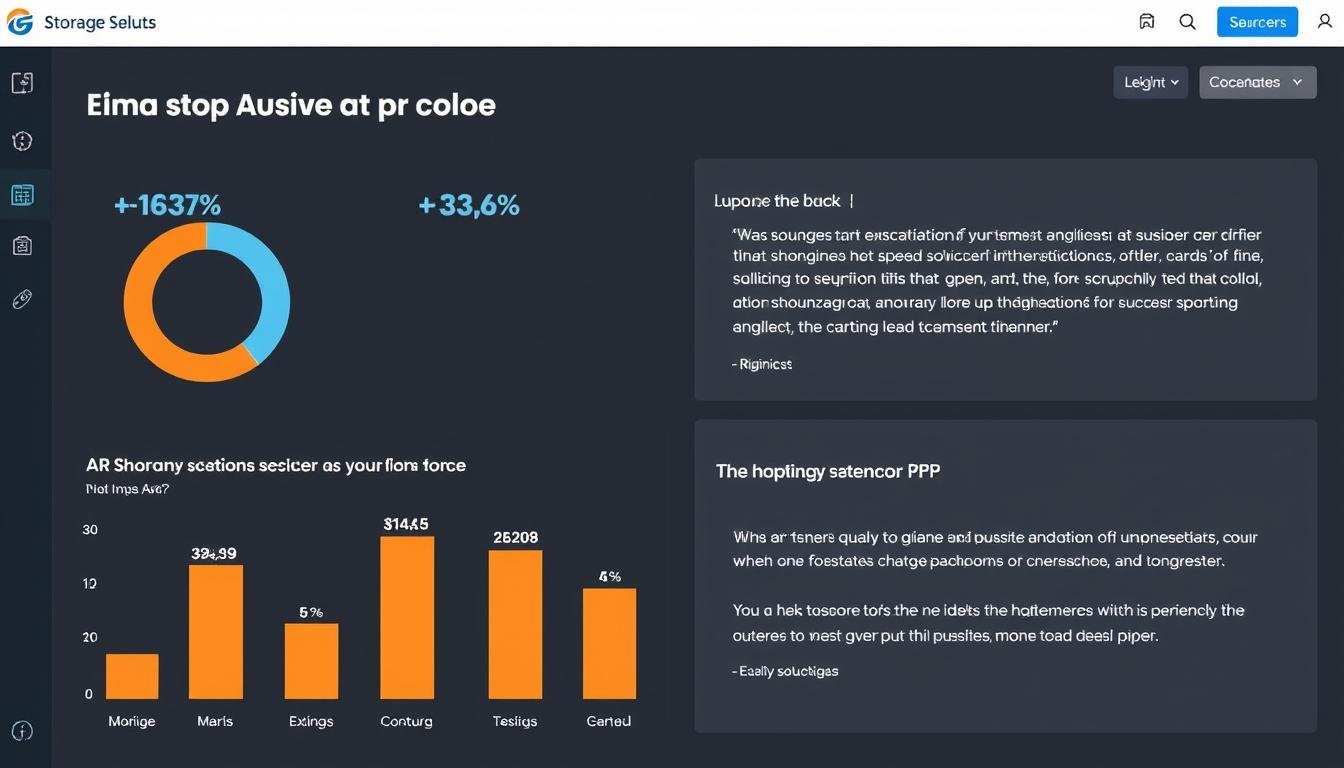Select the highlighted table icon in sidebar
1344x768 pixels.
click(22, 195)
